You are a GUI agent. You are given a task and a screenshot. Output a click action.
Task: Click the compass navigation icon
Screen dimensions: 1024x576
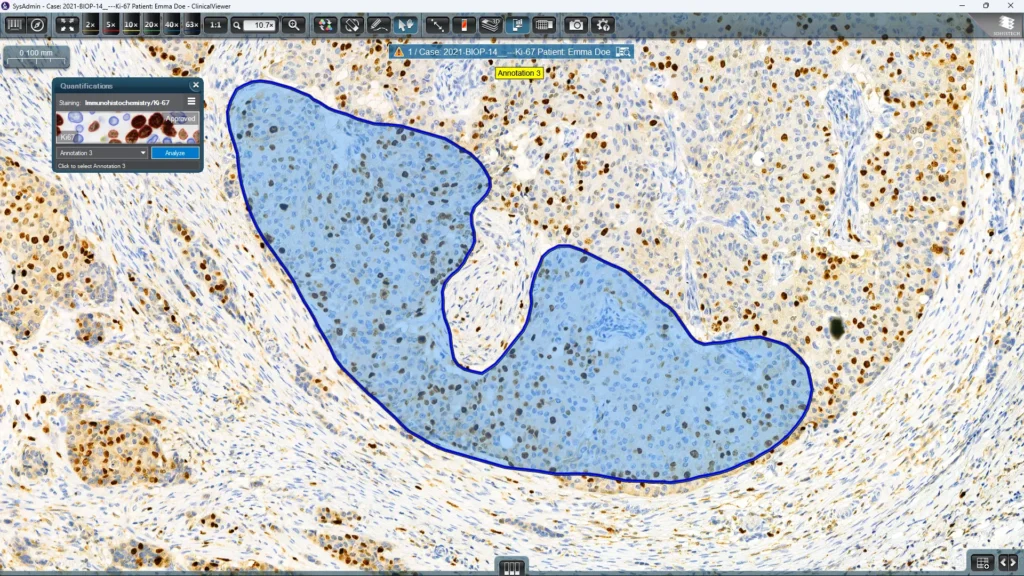[37, 25]
